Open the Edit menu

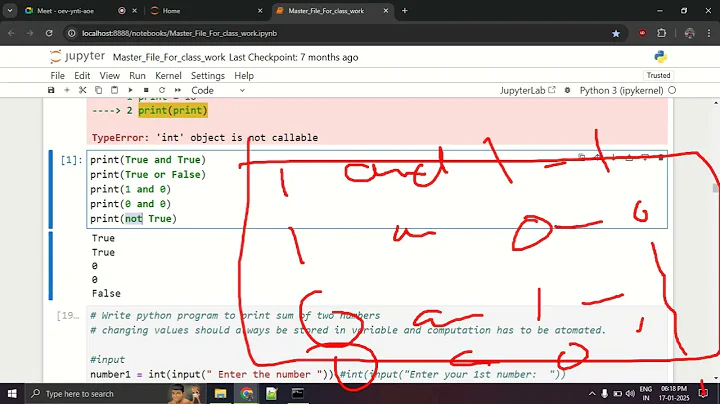(82, 76)
